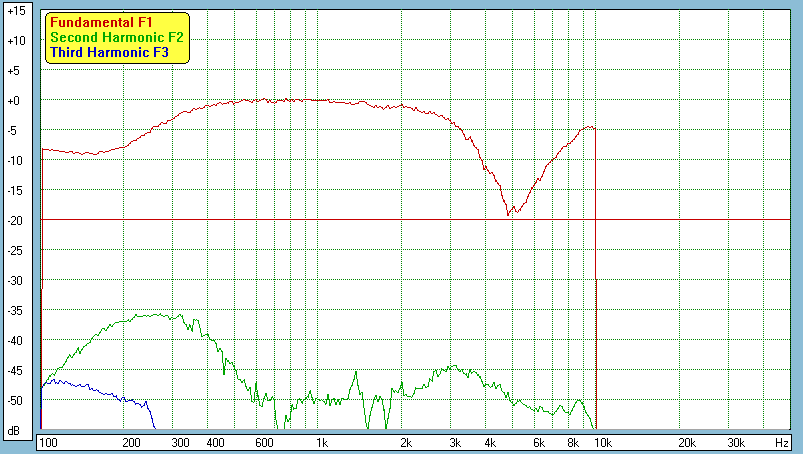The image size is (803, 454).
Task: Click the -50 label on the dB axis
Action: click(x=15, y=401)
